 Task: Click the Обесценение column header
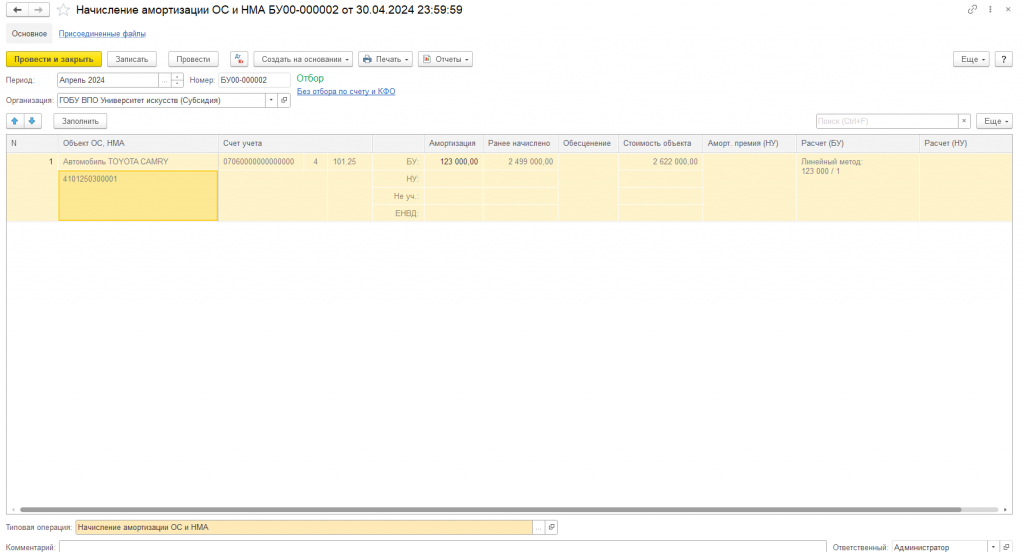coord(586,143)
